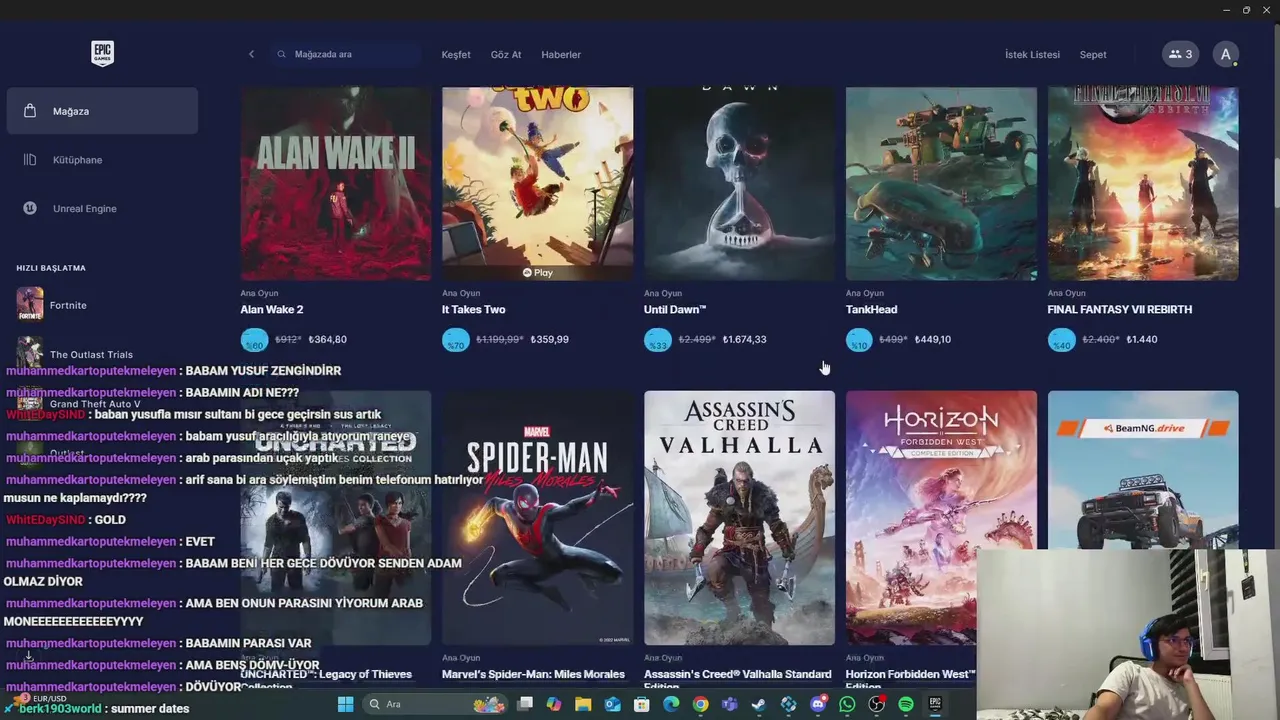Open the Göz At tab
The width and height of the screenshot is (1280, 720).
tap(506, 55)
